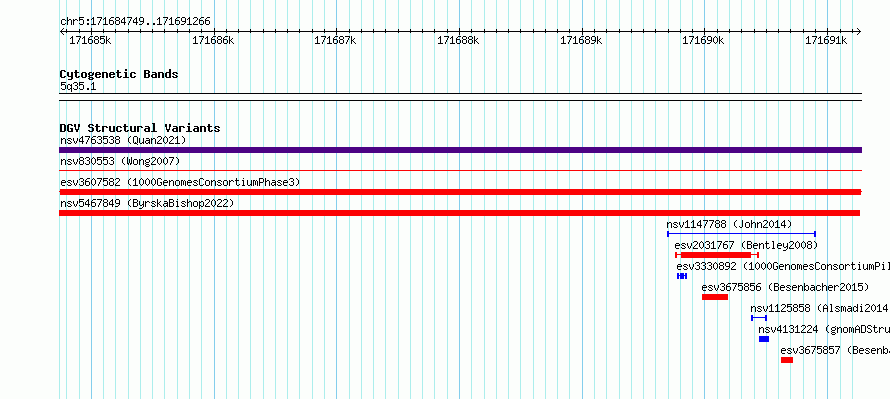Screen dimensions: 890x399
Task: Click the 171688k ruler tick label
Action: click(458, 40)
